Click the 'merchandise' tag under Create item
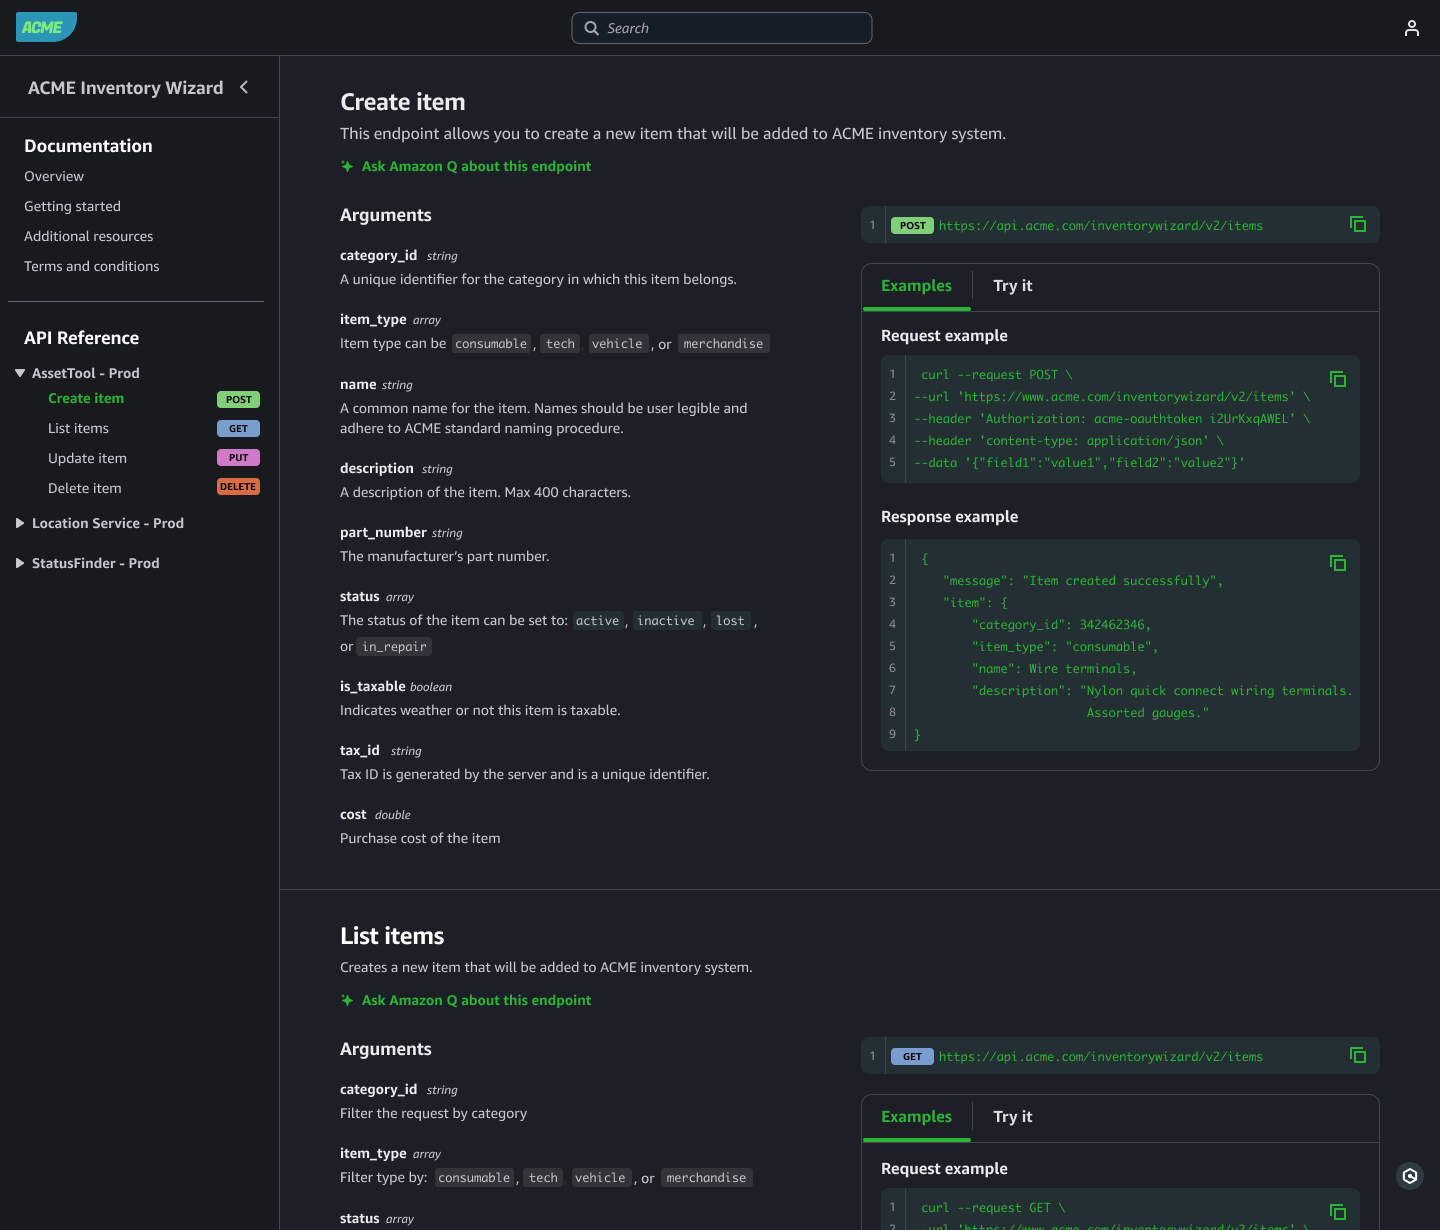 [x=723, y=344]
